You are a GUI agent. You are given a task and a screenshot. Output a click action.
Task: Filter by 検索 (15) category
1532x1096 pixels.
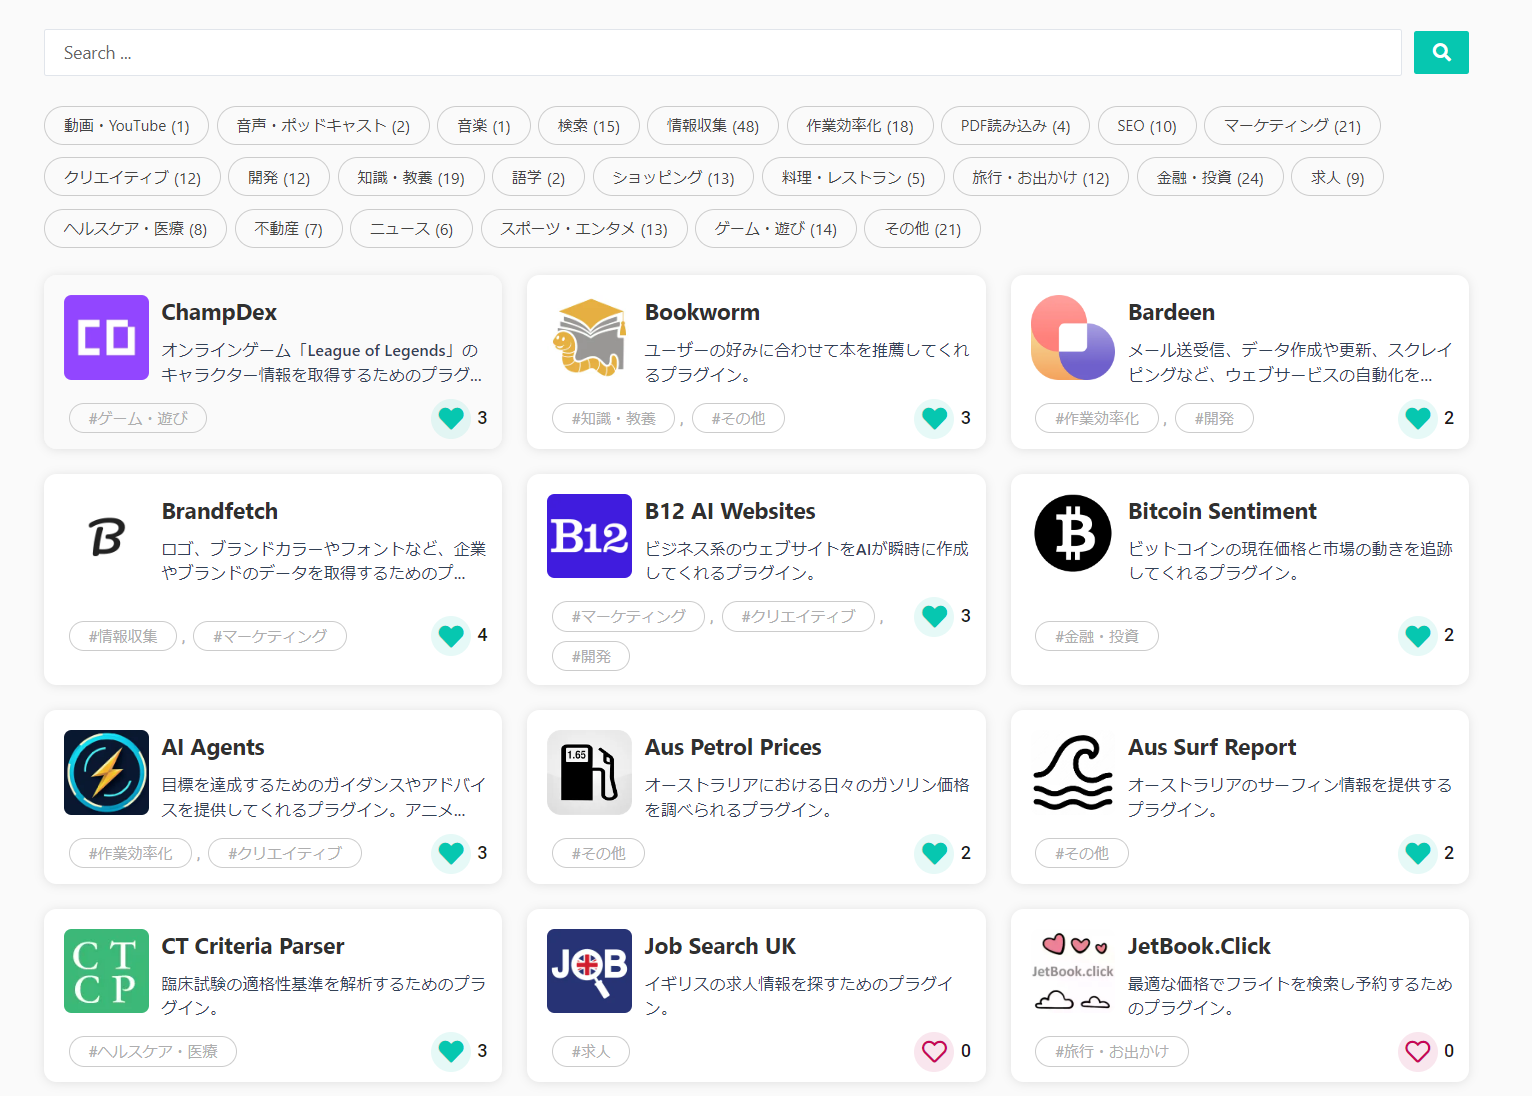[x=589, y=126]
